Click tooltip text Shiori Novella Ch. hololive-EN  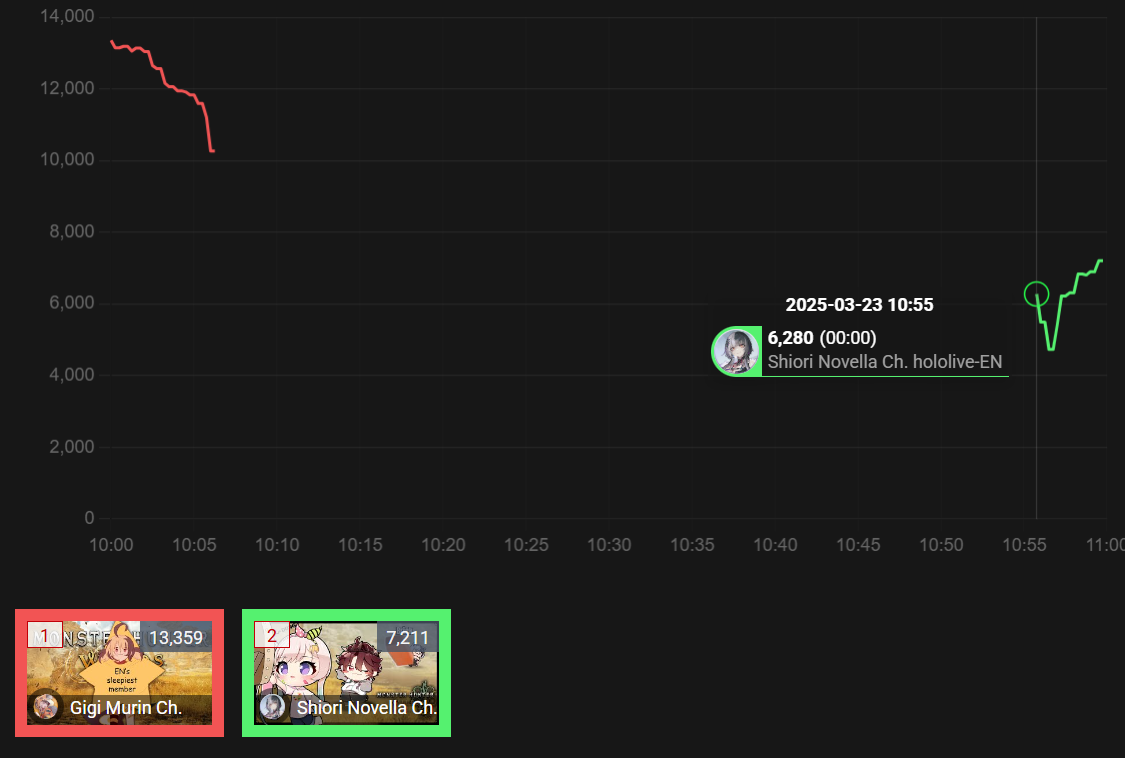885,362
